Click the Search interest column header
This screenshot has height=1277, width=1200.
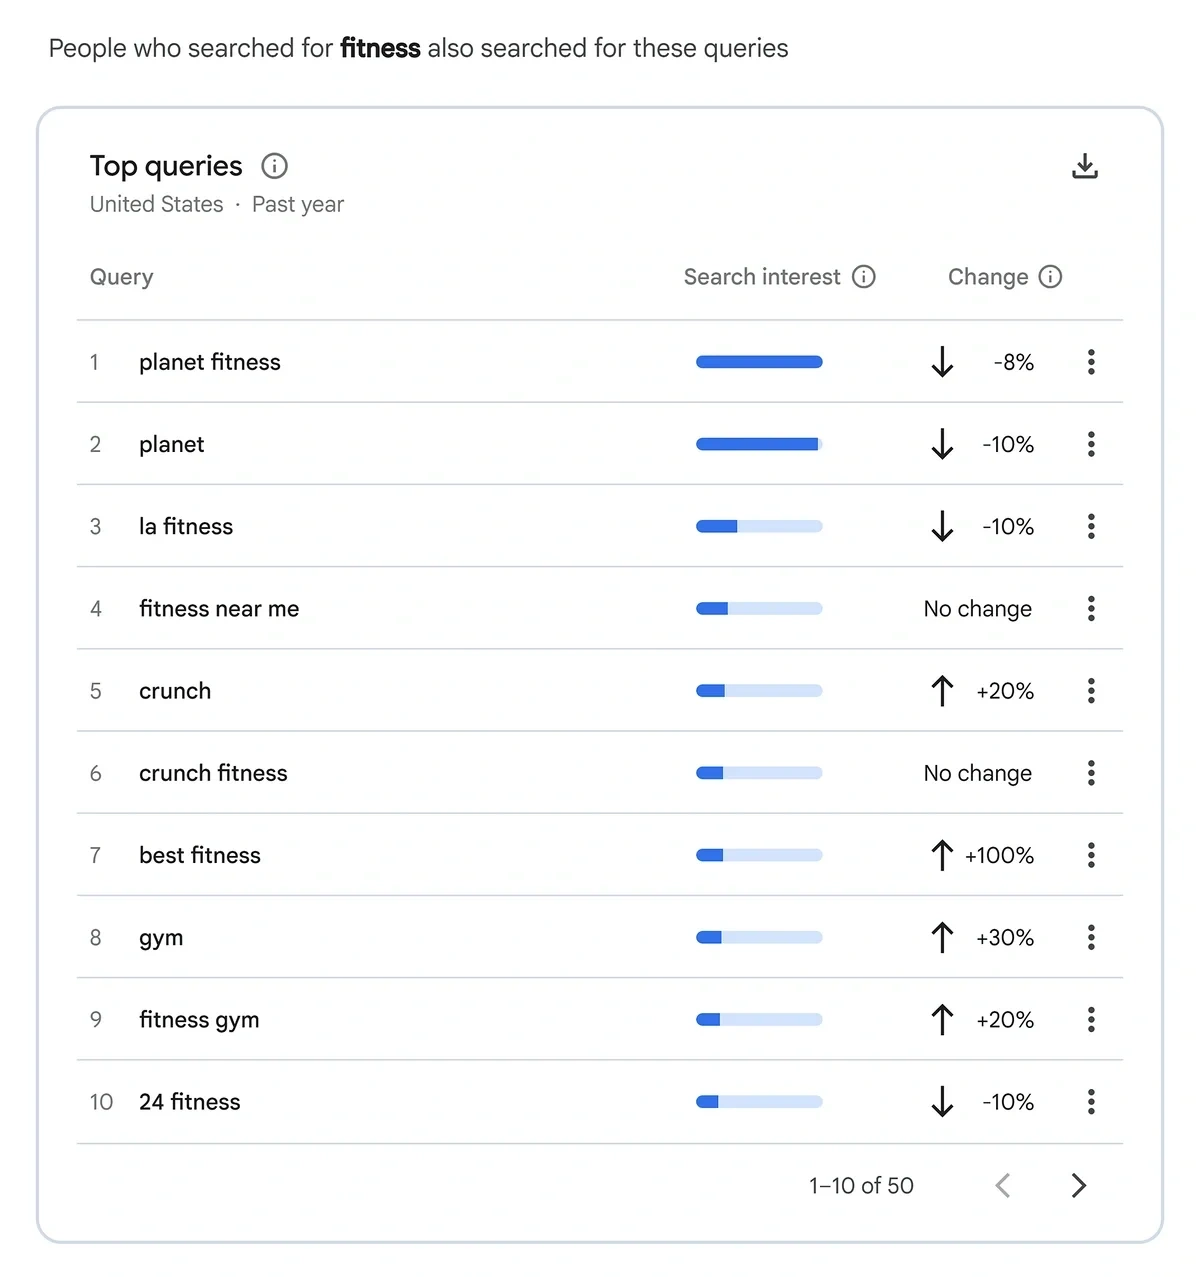pos(762,277)
